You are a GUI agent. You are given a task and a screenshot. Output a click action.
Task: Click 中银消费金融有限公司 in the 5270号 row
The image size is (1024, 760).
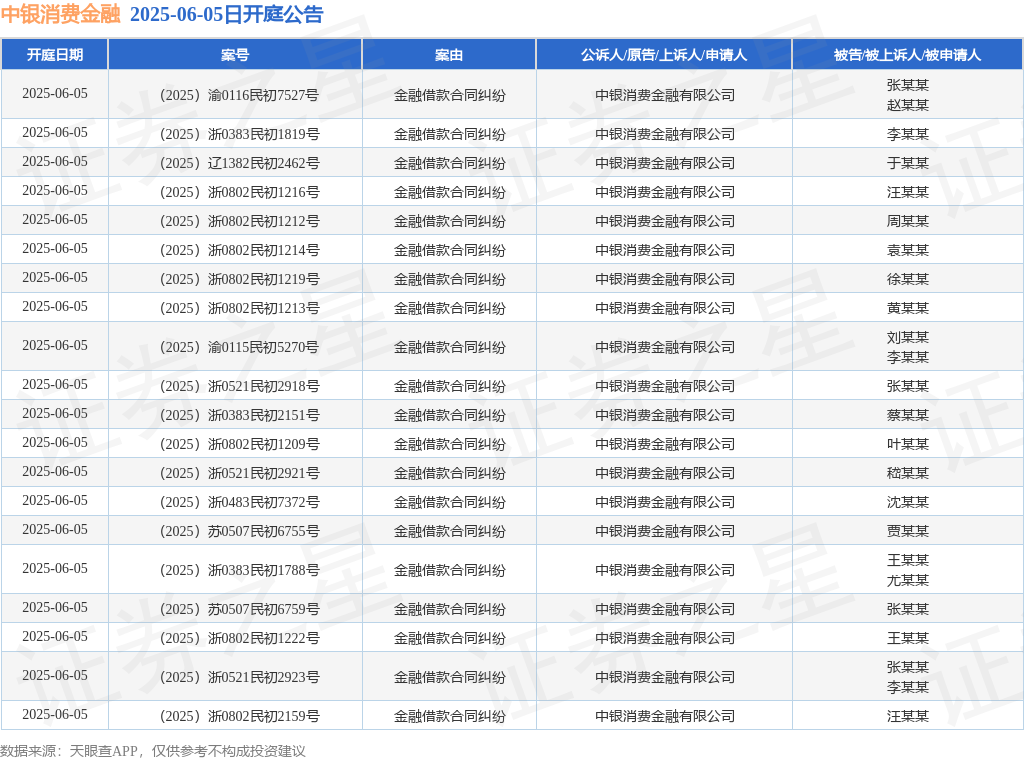pos(665,347)
